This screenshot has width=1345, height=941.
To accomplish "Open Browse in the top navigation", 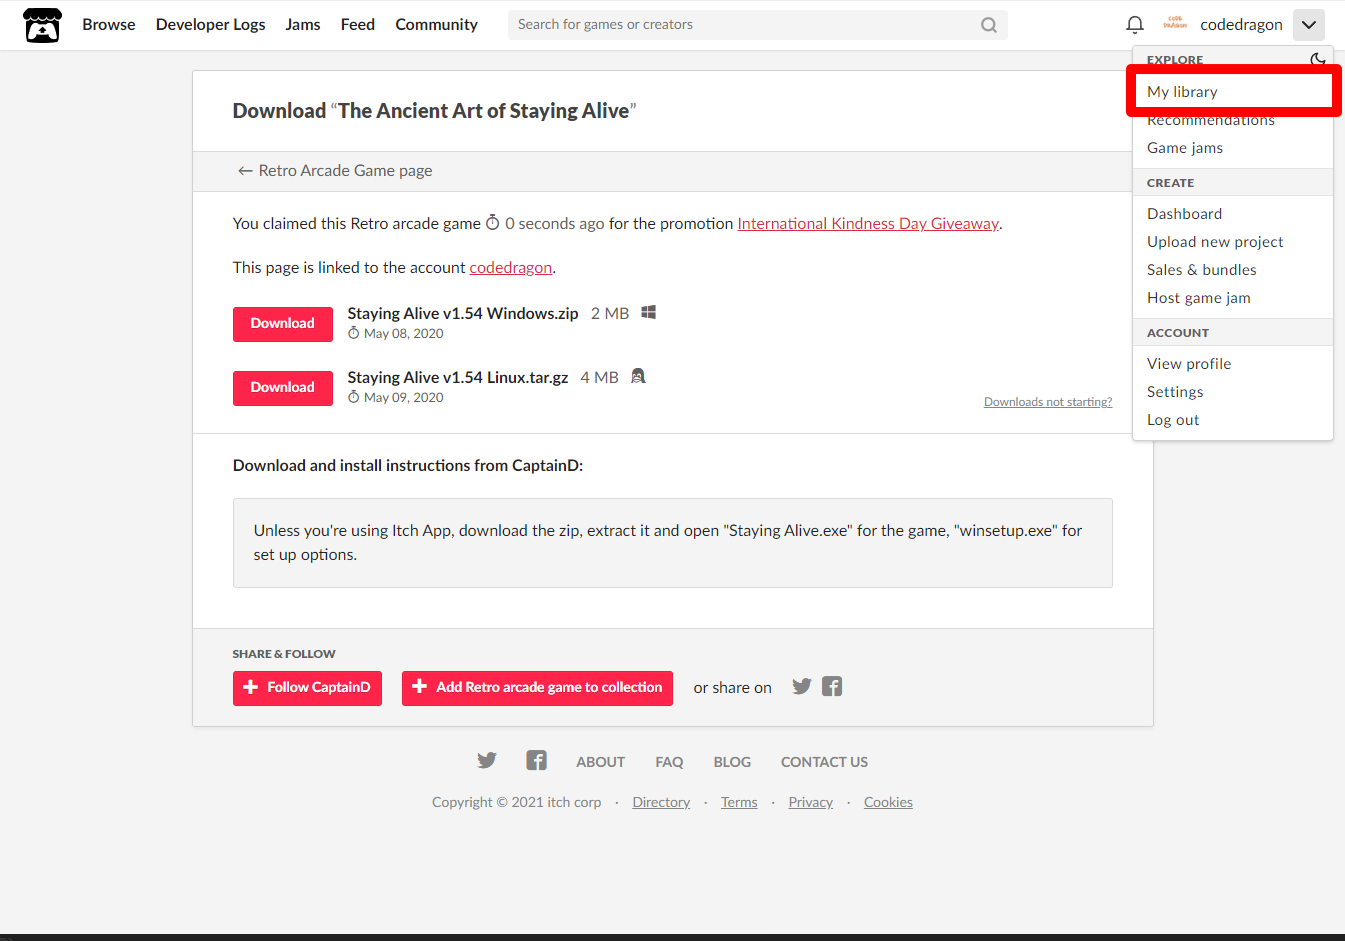I will (109, 25).
